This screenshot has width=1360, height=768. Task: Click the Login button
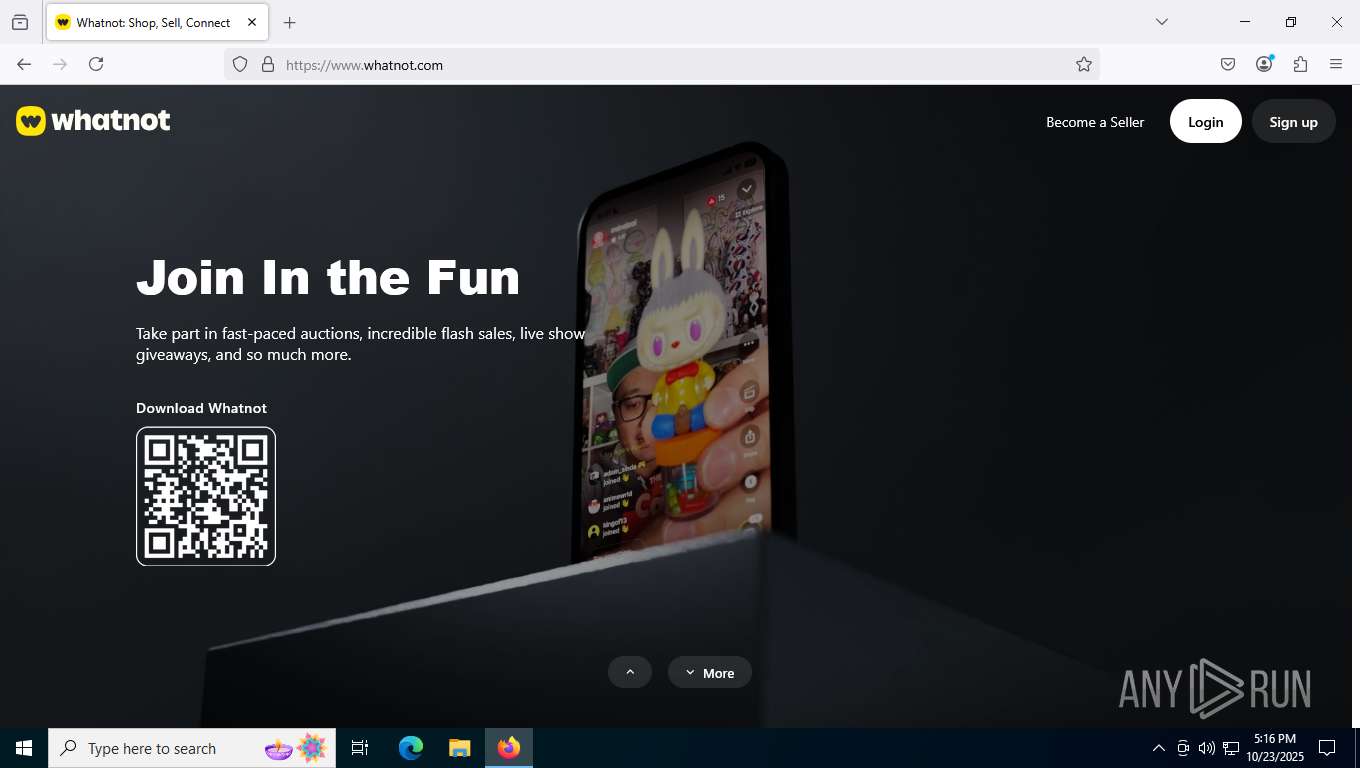(1205, 121)
